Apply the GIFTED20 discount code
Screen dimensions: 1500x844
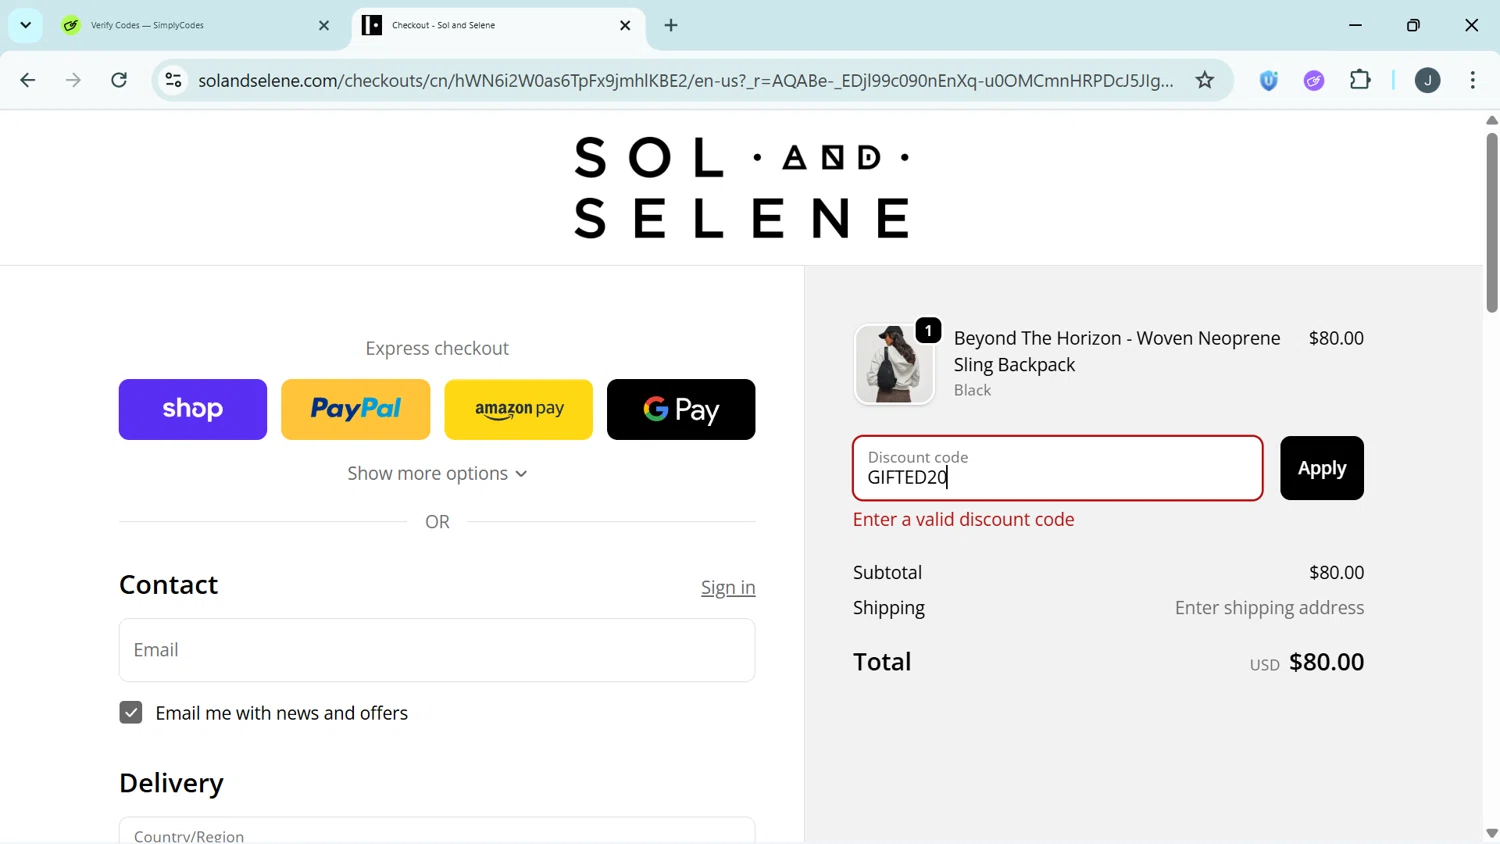point(1322,468)
